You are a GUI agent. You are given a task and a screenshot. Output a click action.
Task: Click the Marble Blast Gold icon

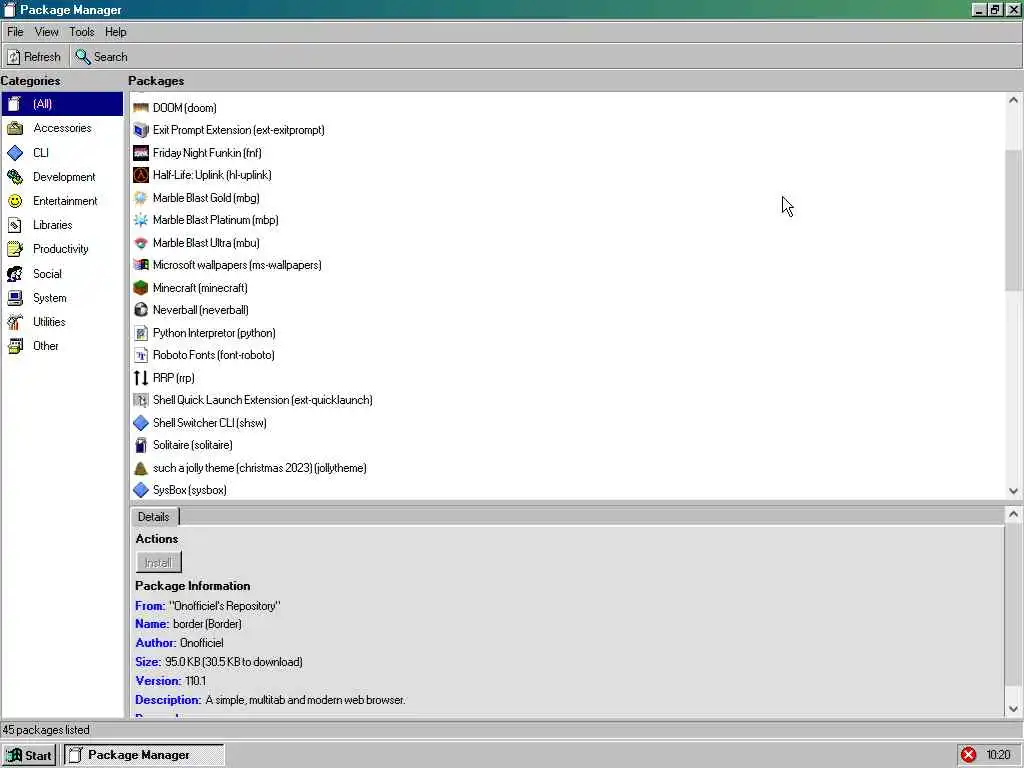pos(141,198)
